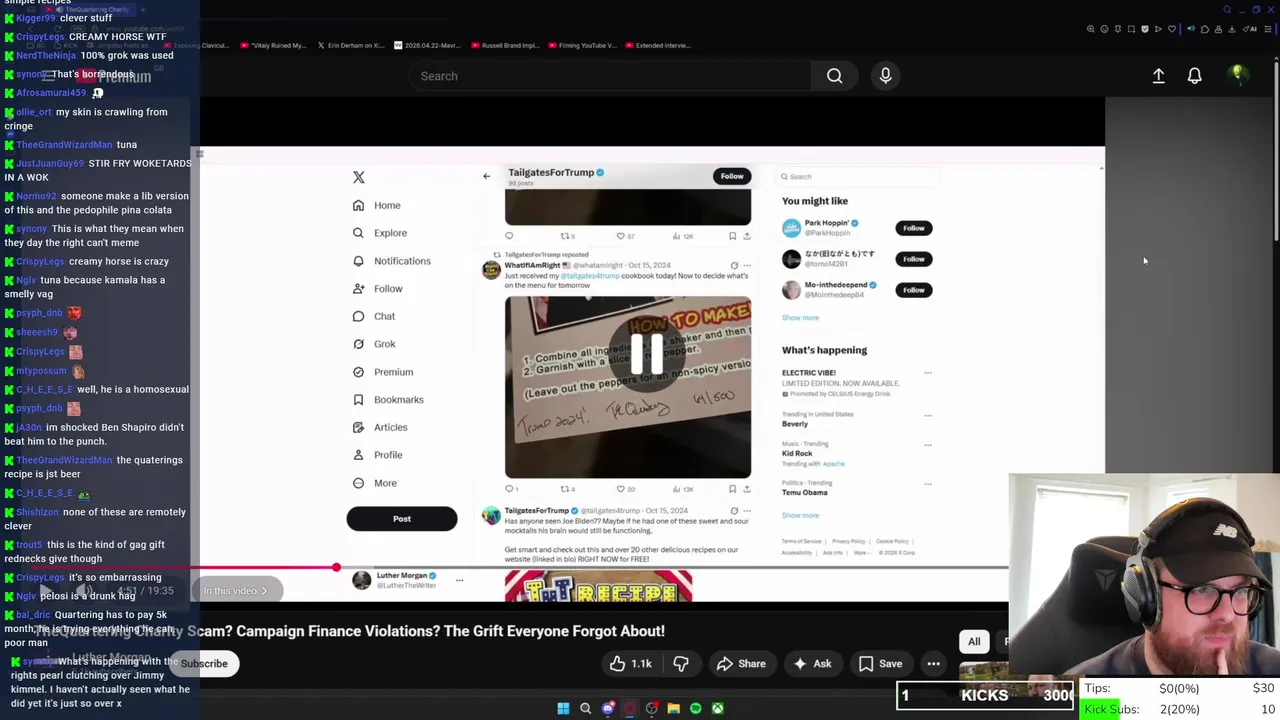
Task: Open Spotify from the taskbar
Action: click(695, 709)
